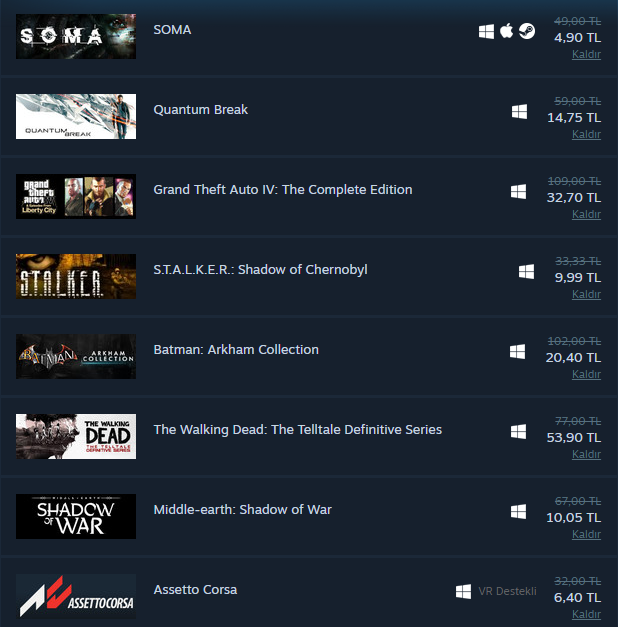Click the Windows icon for Batman: Arkham Collection
The image size is (618, 627).
(x=517, y=351)
